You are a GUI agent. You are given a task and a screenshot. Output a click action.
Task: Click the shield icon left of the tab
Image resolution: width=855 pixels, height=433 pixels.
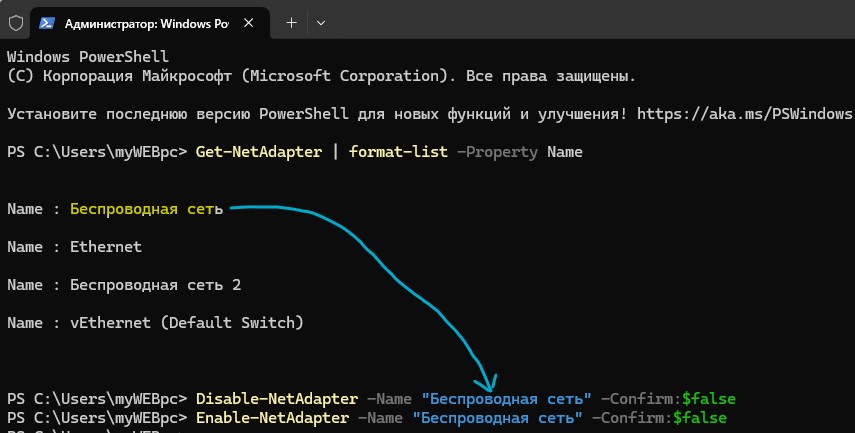click(16, 23)
